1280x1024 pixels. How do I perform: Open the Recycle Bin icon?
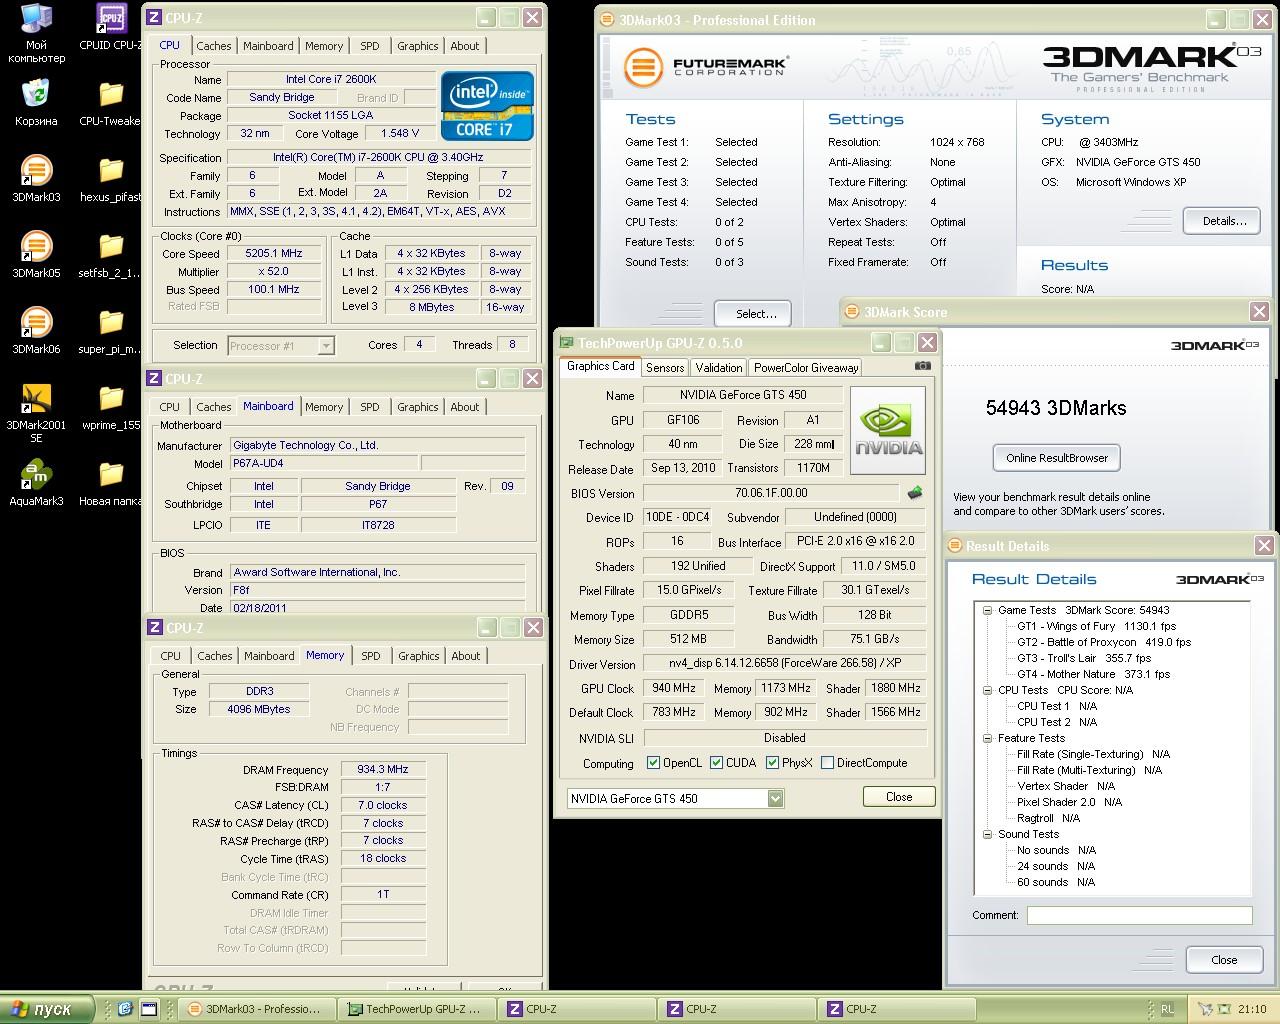37,103
